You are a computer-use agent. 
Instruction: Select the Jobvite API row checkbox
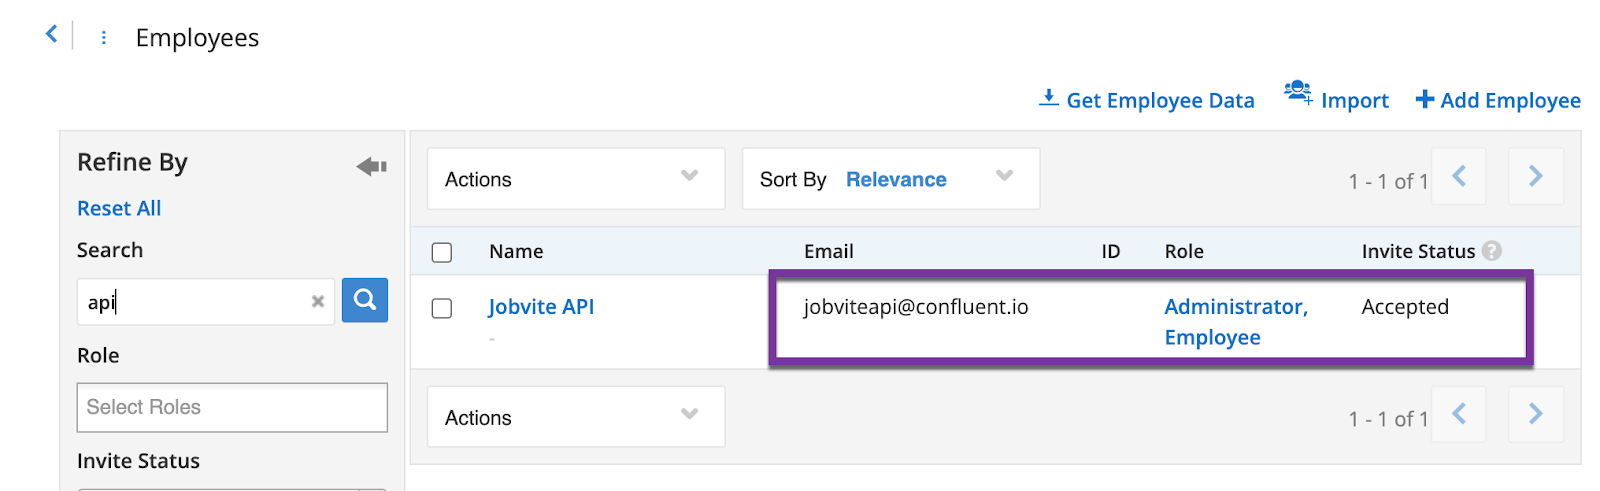(442, 308)
